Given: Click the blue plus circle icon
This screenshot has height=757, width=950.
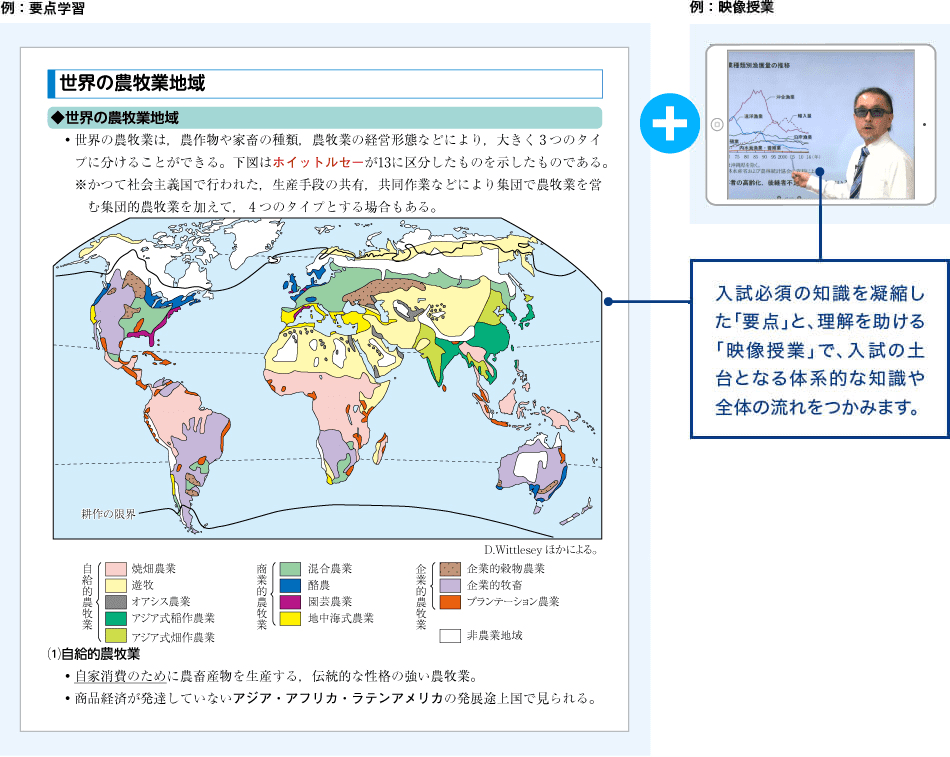Looking at the screenshot, I should pyautogui.click(x=669, y=123).
